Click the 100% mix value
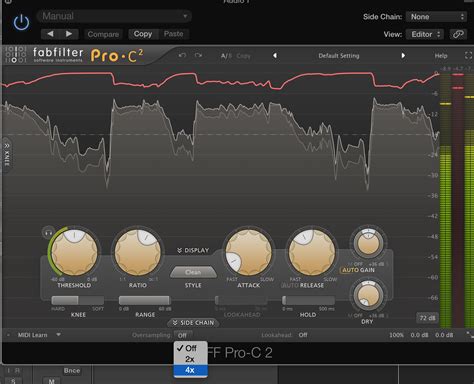 coord(396,335)
